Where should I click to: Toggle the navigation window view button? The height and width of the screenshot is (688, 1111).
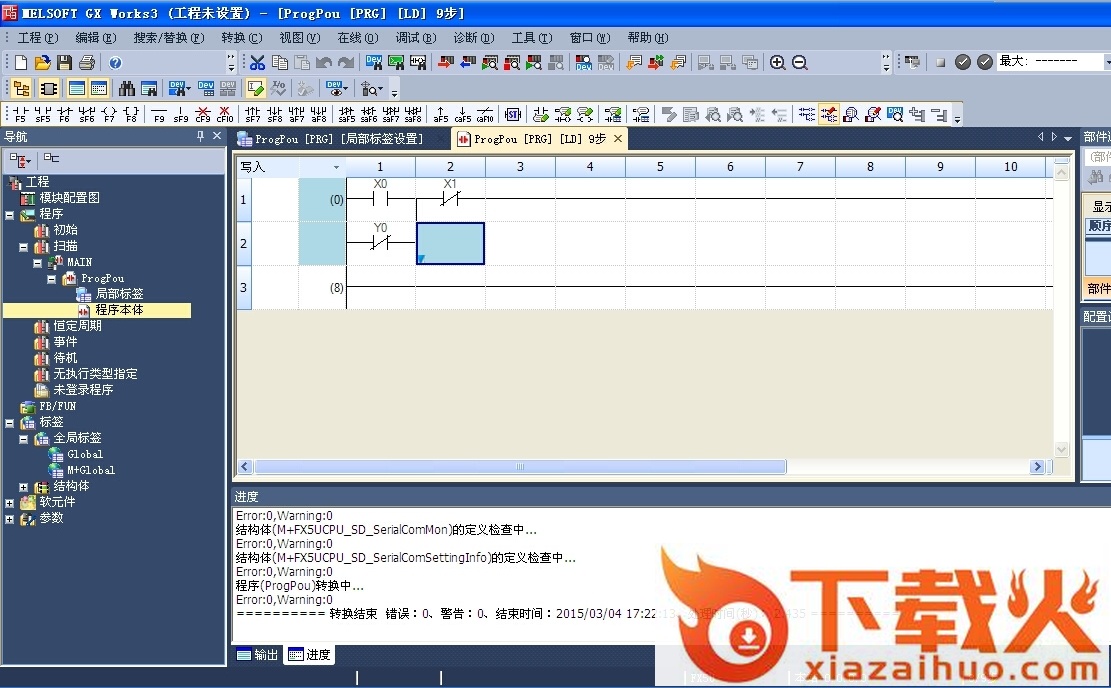tap(21, 88)
